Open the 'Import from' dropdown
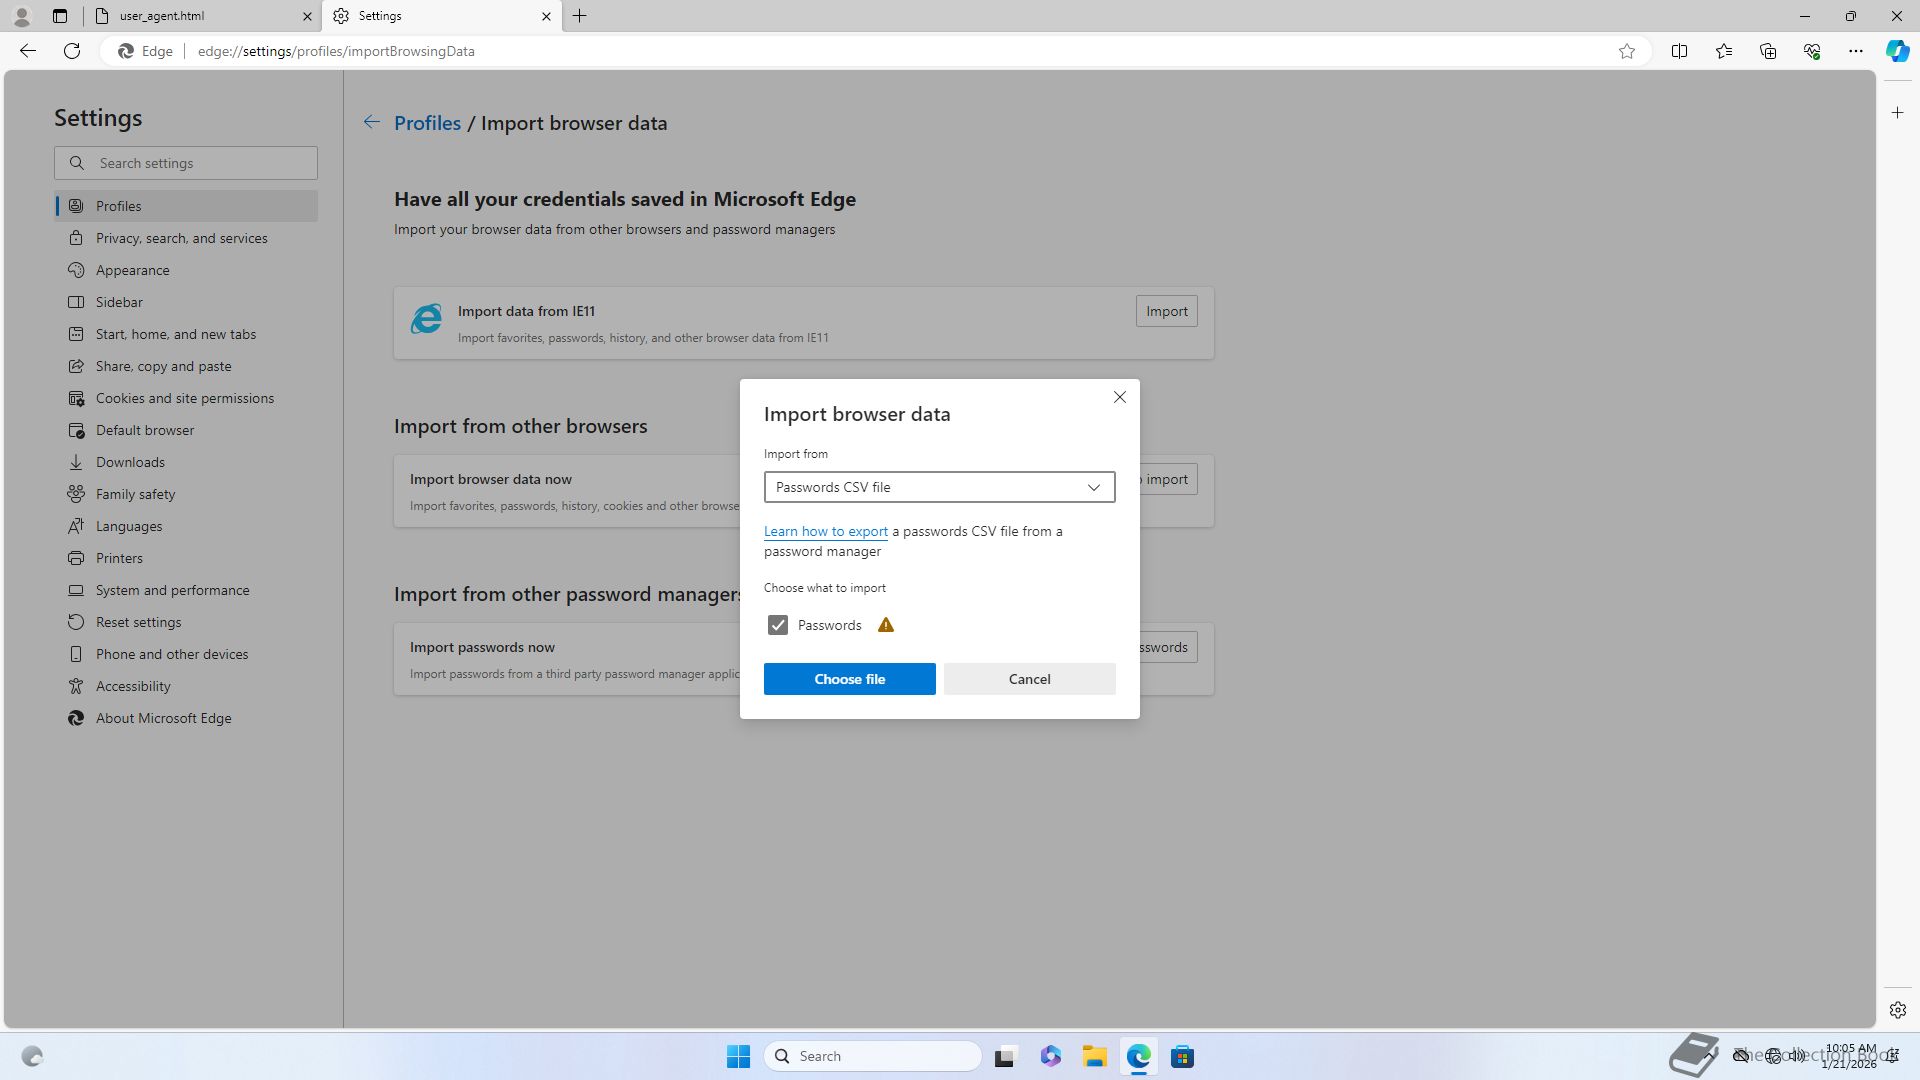Screen dimensions: 1920x1080 [x=939, y=487]
